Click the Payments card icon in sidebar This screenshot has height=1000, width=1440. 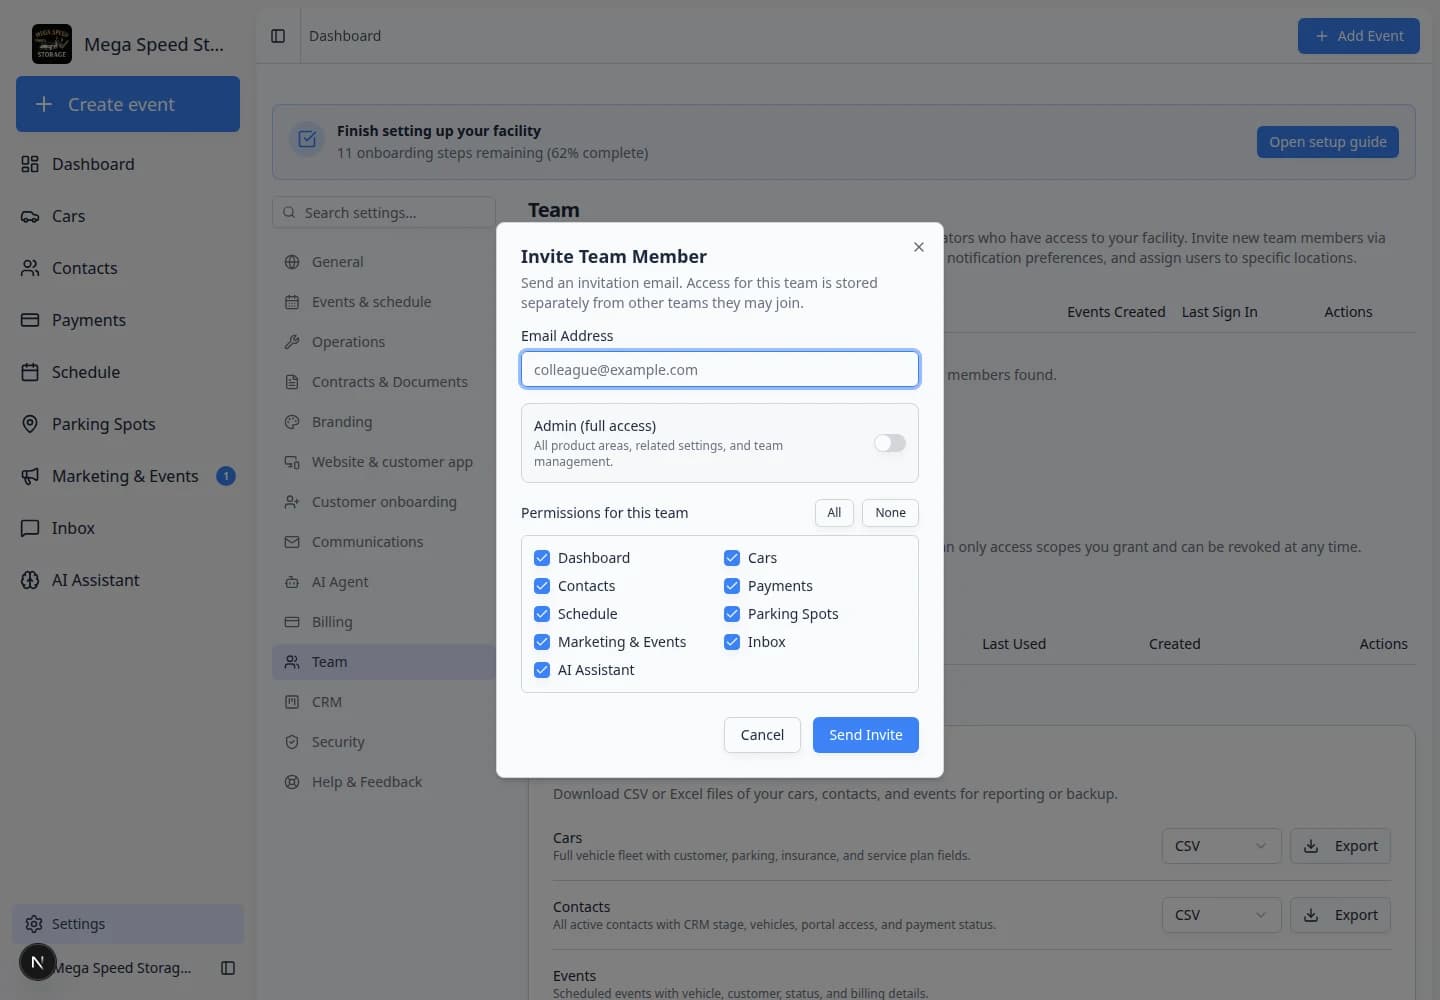pos(30,320)
